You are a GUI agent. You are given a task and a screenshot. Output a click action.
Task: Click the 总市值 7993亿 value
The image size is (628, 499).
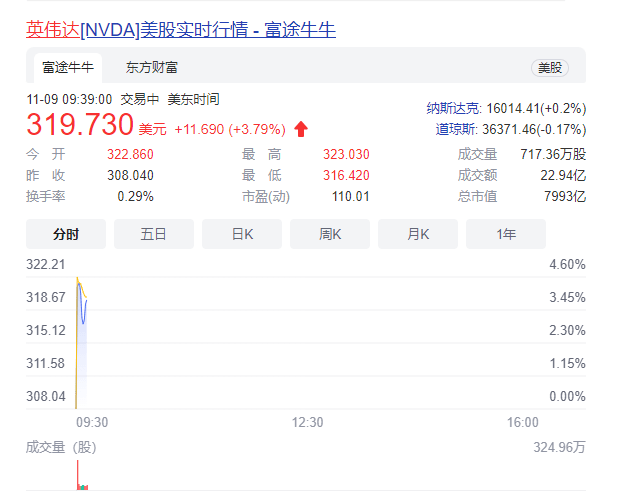click(566, 196)
